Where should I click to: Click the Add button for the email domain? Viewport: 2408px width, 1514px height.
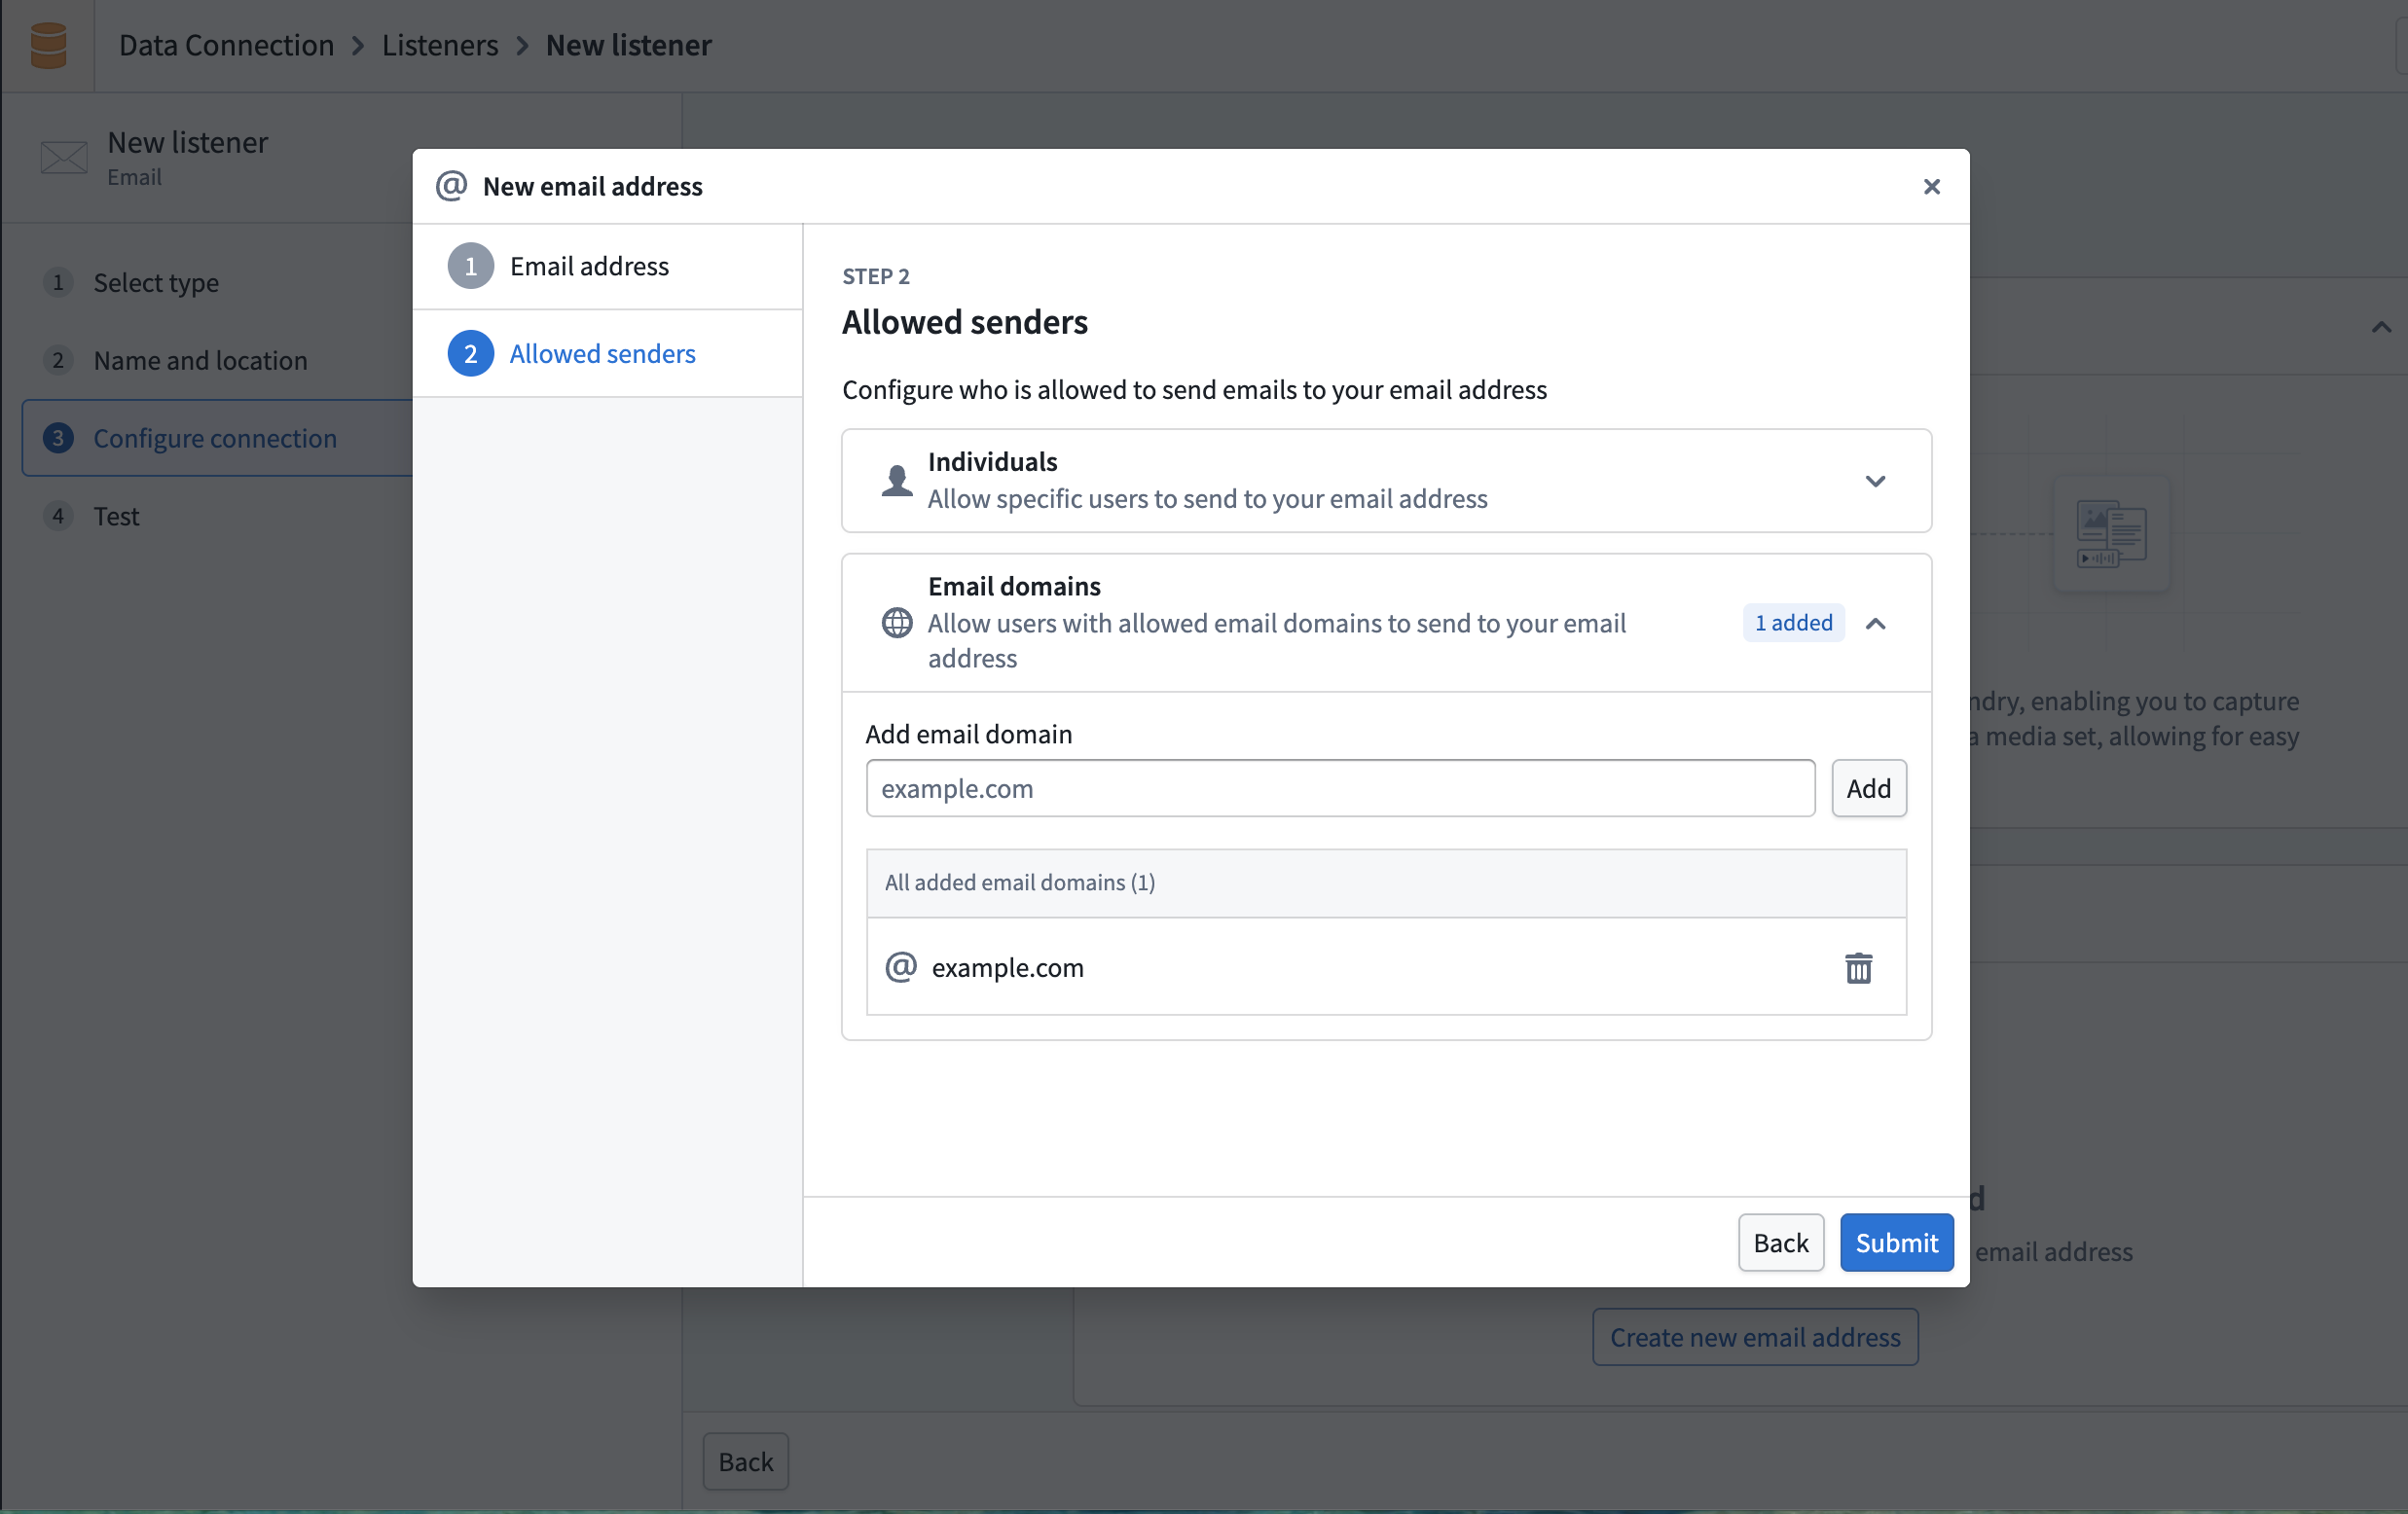coord(1869,788)
